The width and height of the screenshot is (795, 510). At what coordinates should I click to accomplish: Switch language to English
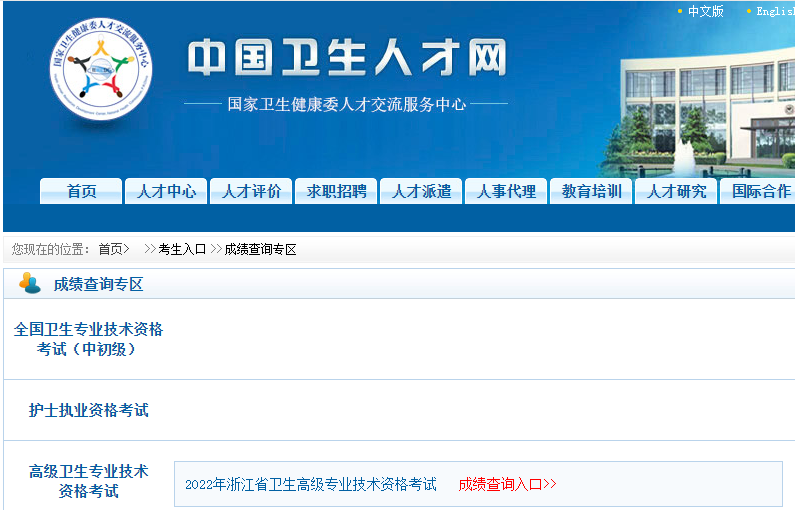775,11
